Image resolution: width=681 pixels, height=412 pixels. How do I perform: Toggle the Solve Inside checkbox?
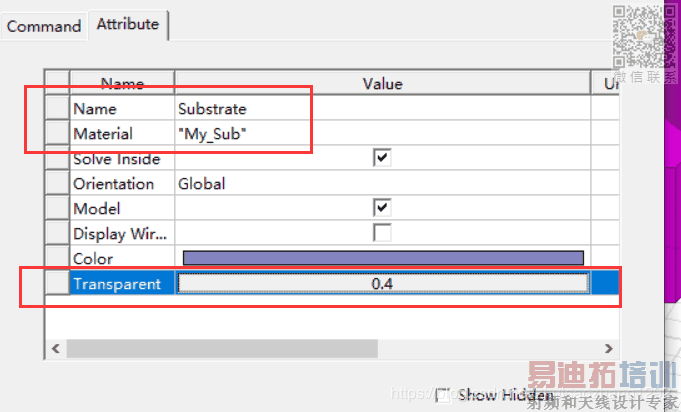click(x=382, y=158)
